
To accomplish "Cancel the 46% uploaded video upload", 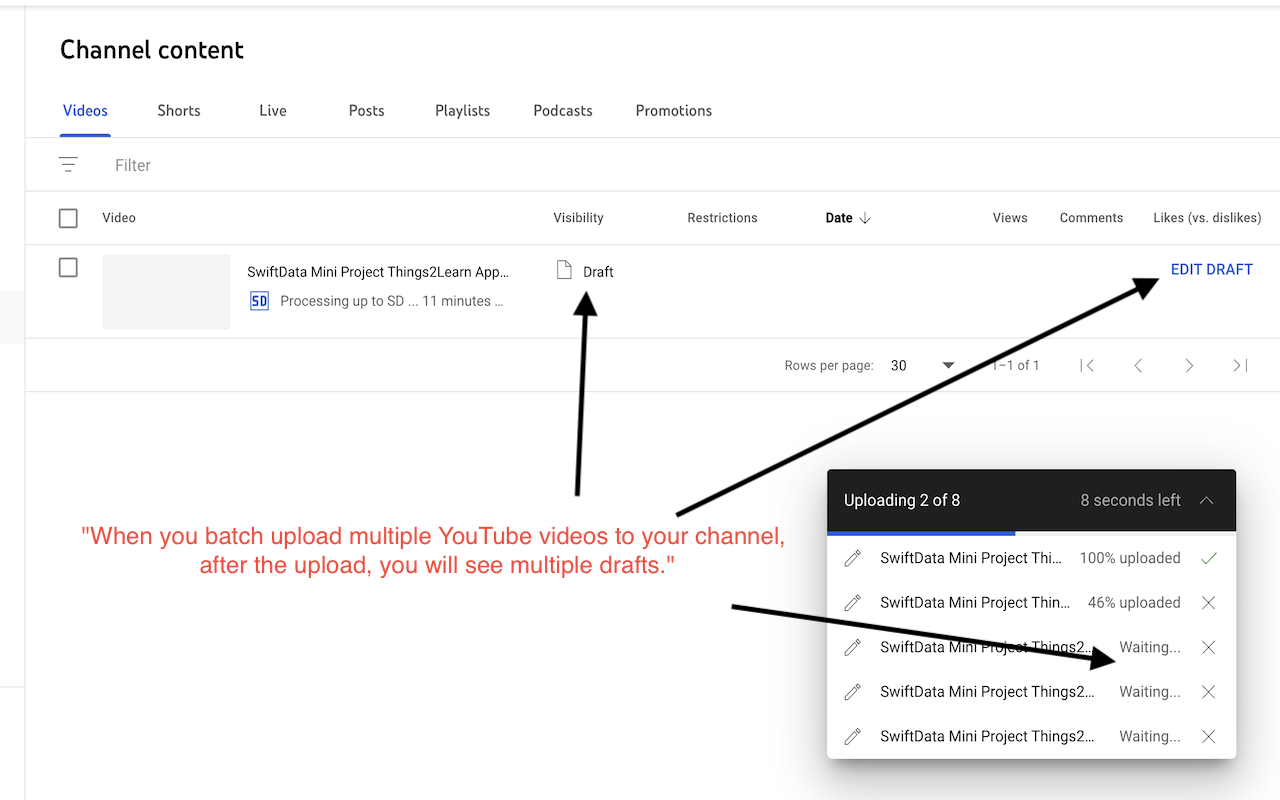I will 1208,603.
